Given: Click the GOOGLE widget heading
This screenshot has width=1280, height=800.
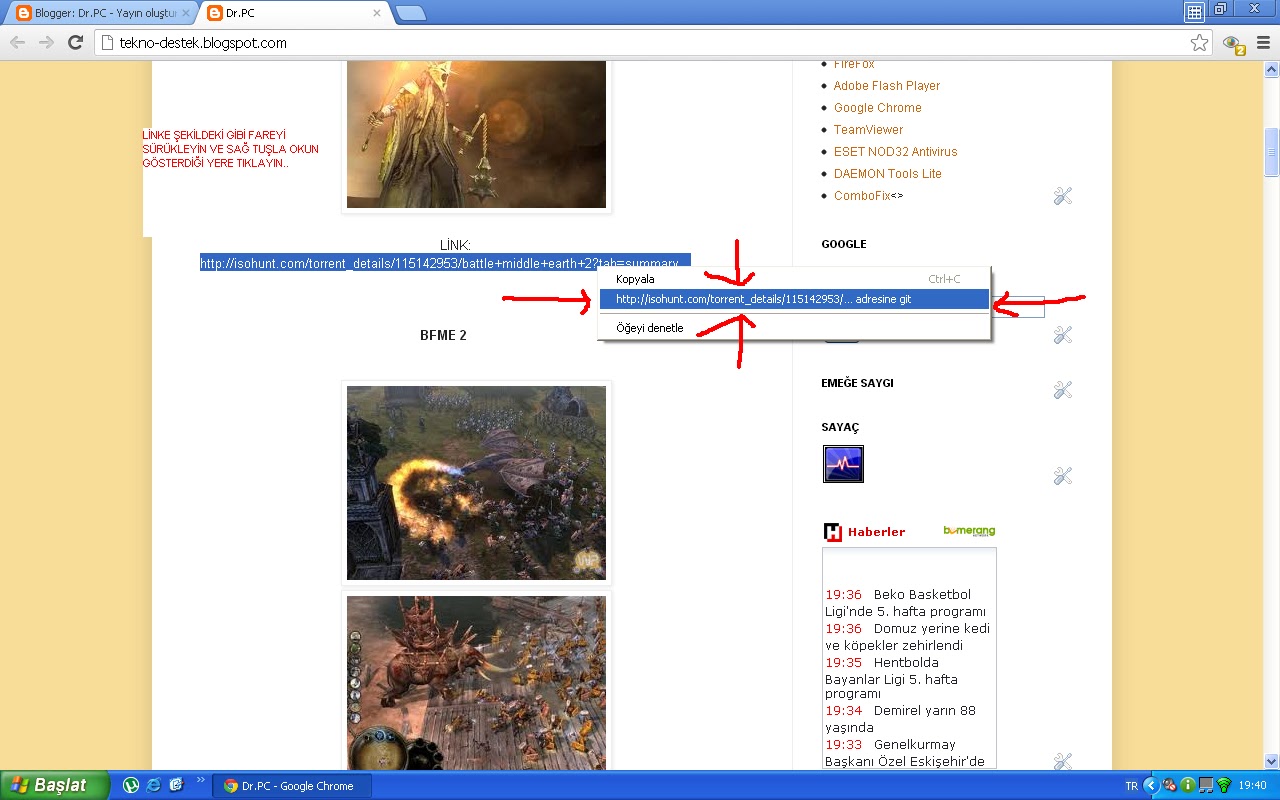Looking at the screenshot, I should coord(844,244).
